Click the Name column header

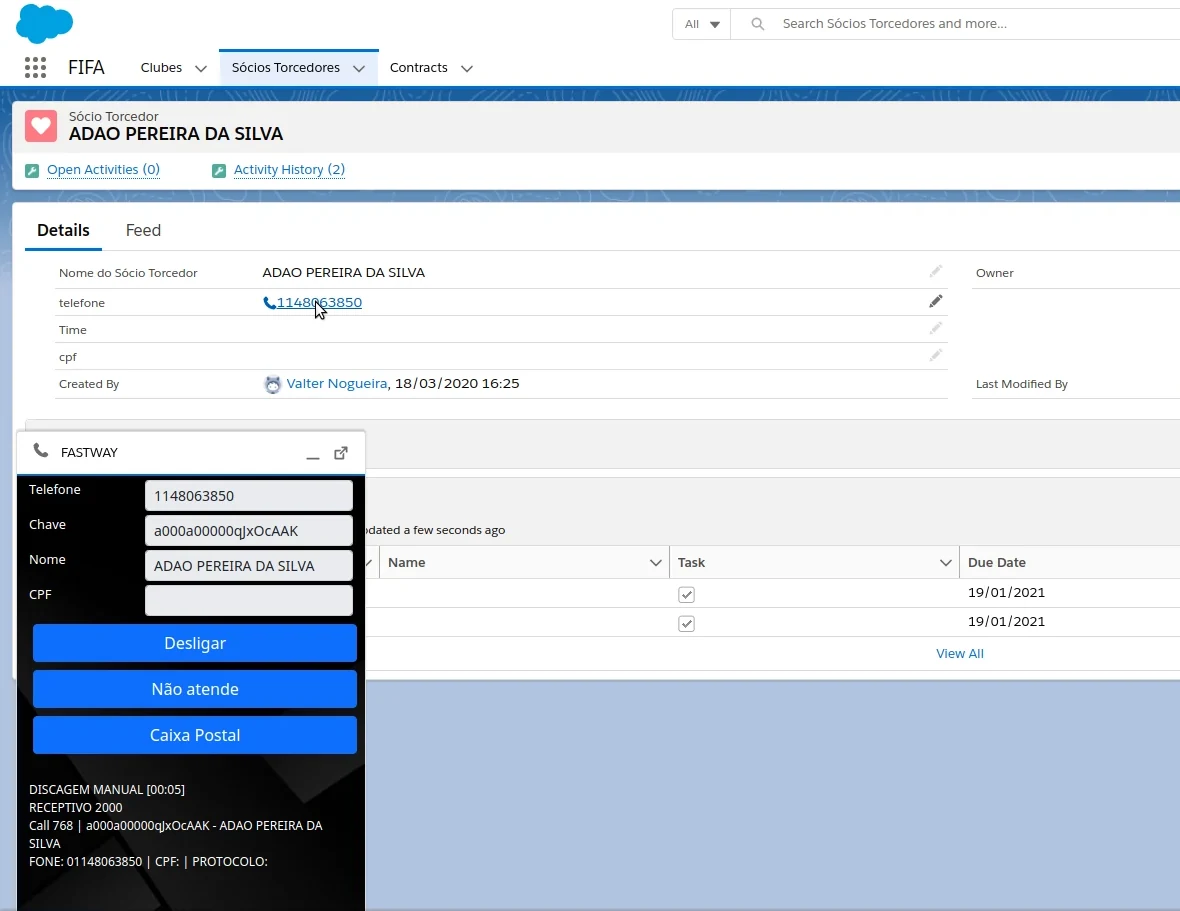(406, 563)
